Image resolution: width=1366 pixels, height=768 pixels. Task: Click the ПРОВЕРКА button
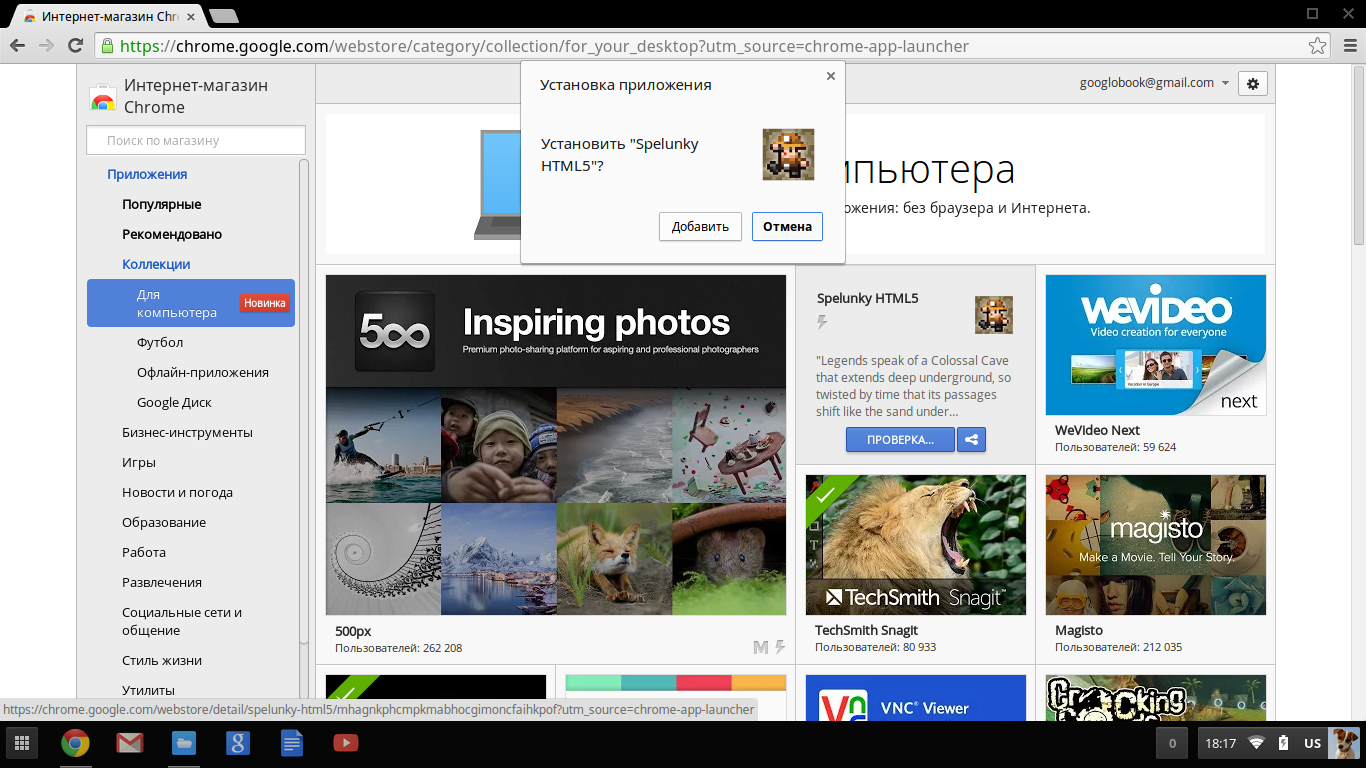pyautogui.click(x=900, y=439)
